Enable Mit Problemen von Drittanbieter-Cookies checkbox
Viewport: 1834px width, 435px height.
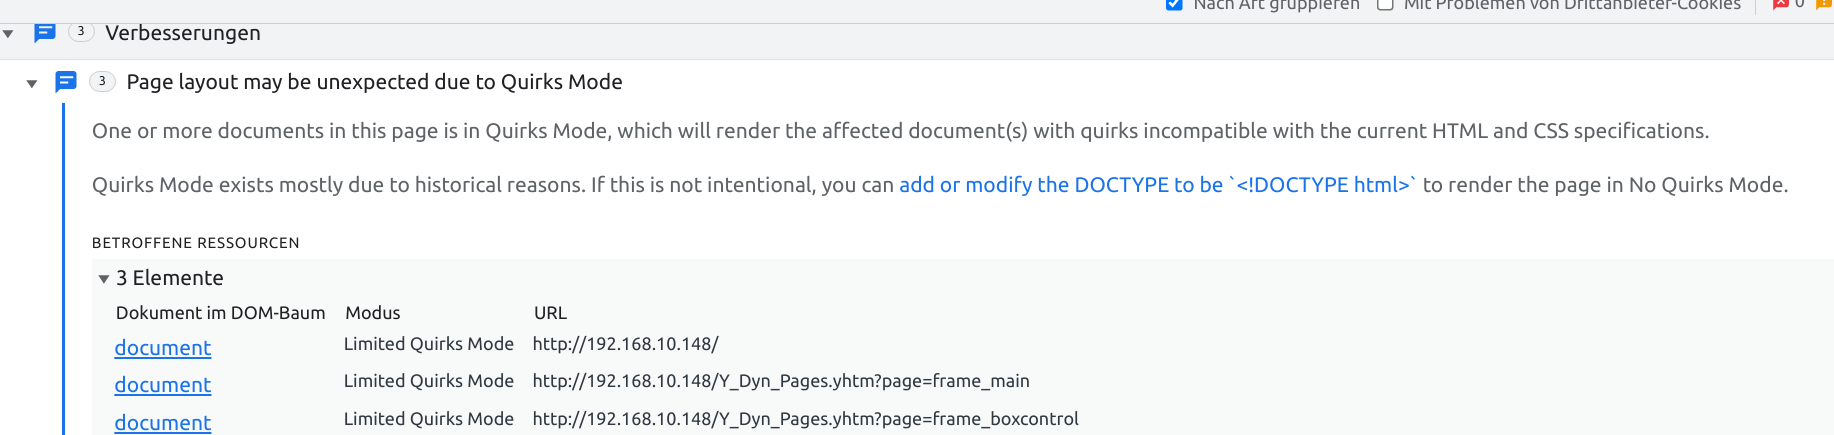(x=1385, y=5)
